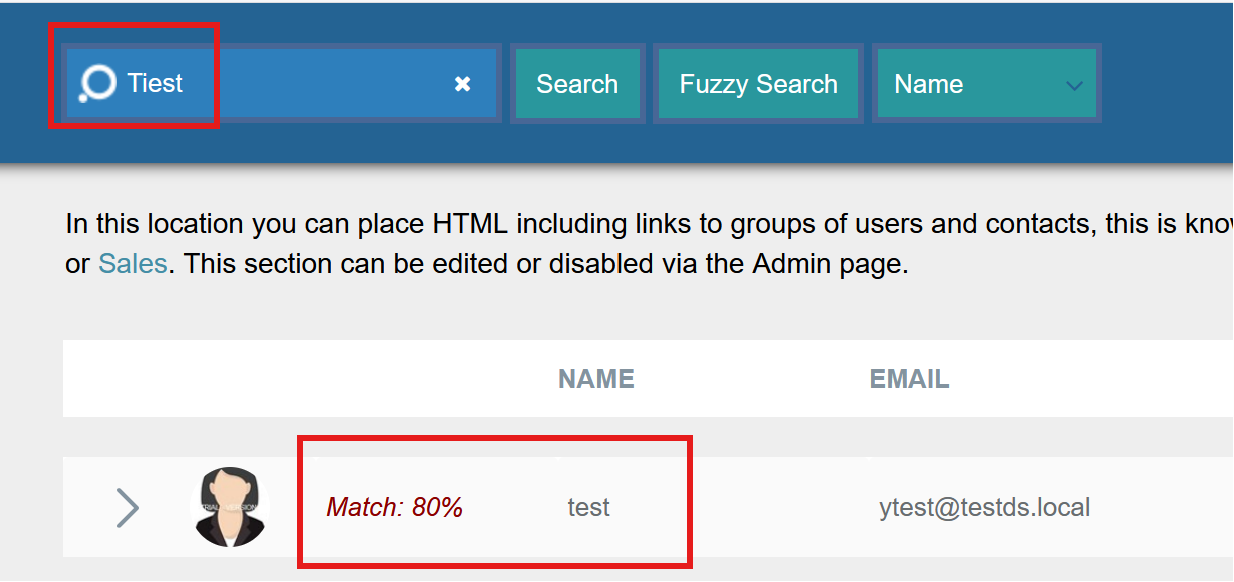Click the email ytest@testds.local
The width and height of the screenshot is (1234, 582).
pyautogui.click(x=984, y=507)
